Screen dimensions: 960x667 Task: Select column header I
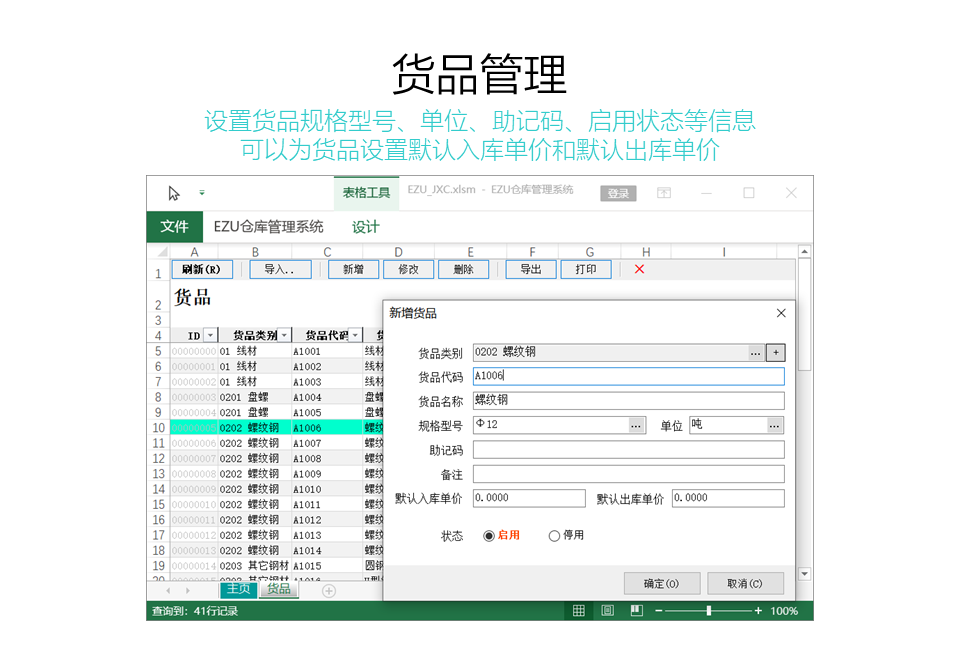coord(724,252)
